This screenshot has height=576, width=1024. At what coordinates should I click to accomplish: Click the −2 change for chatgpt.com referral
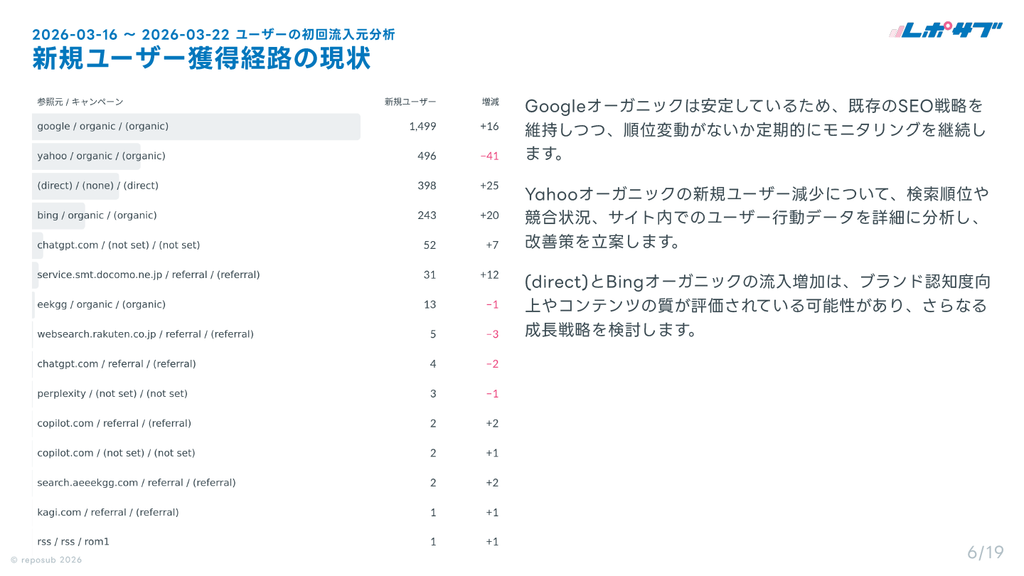tap(492, 364)
